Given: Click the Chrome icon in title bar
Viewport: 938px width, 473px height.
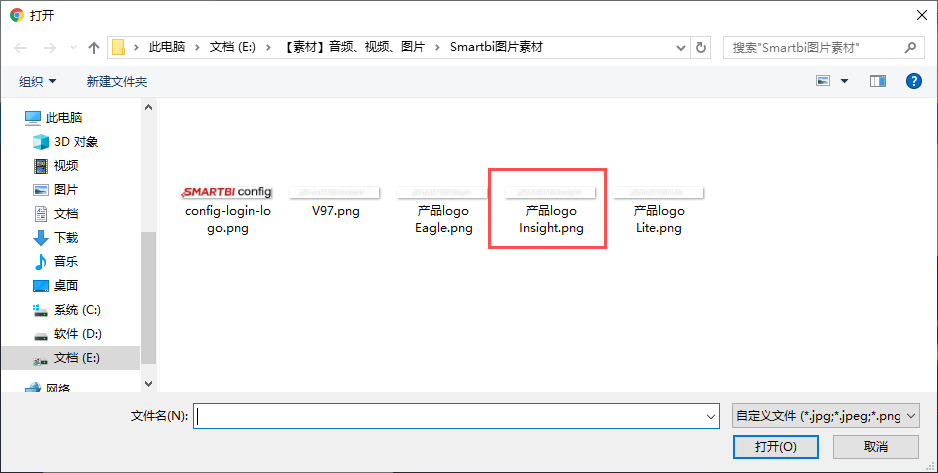Looking at the screenshot, I should coord(17,15).
